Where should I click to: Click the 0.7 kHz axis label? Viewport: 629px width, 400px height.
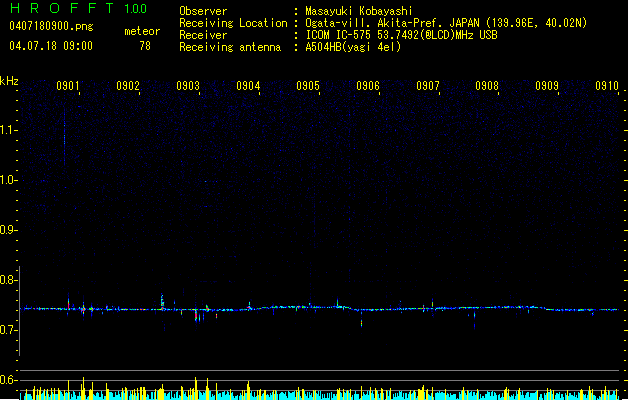click(x=8, y=330)
